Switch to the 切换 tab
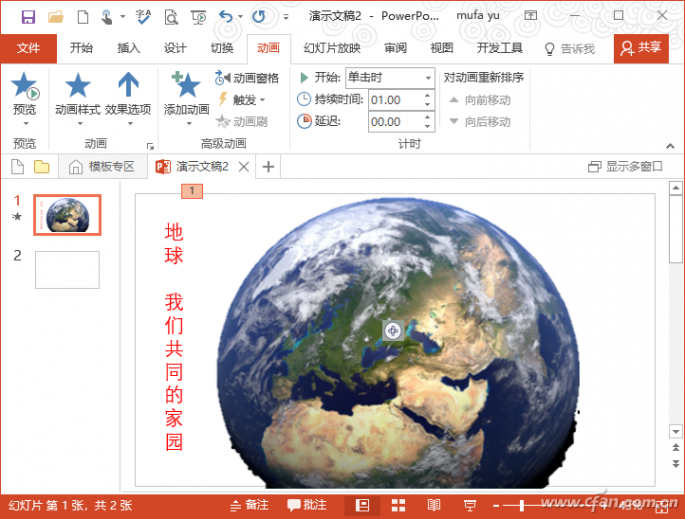The image size is (685, 519). point(222,48)
